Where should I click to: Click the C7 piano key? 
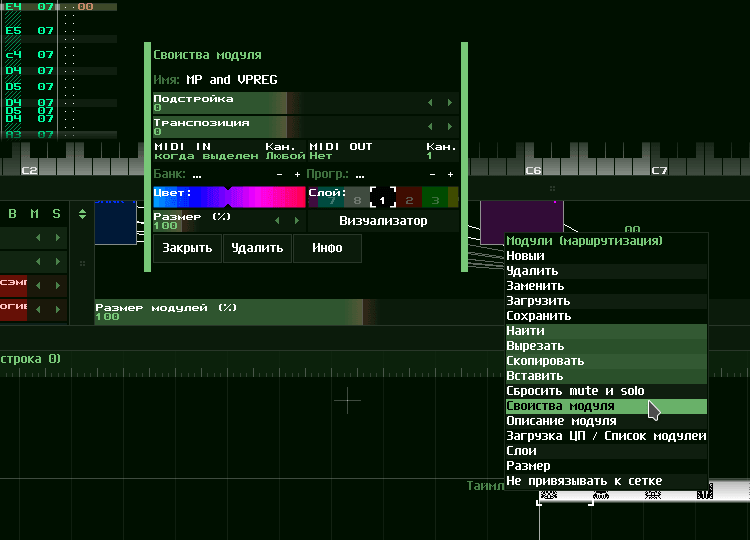click(659, 165)
